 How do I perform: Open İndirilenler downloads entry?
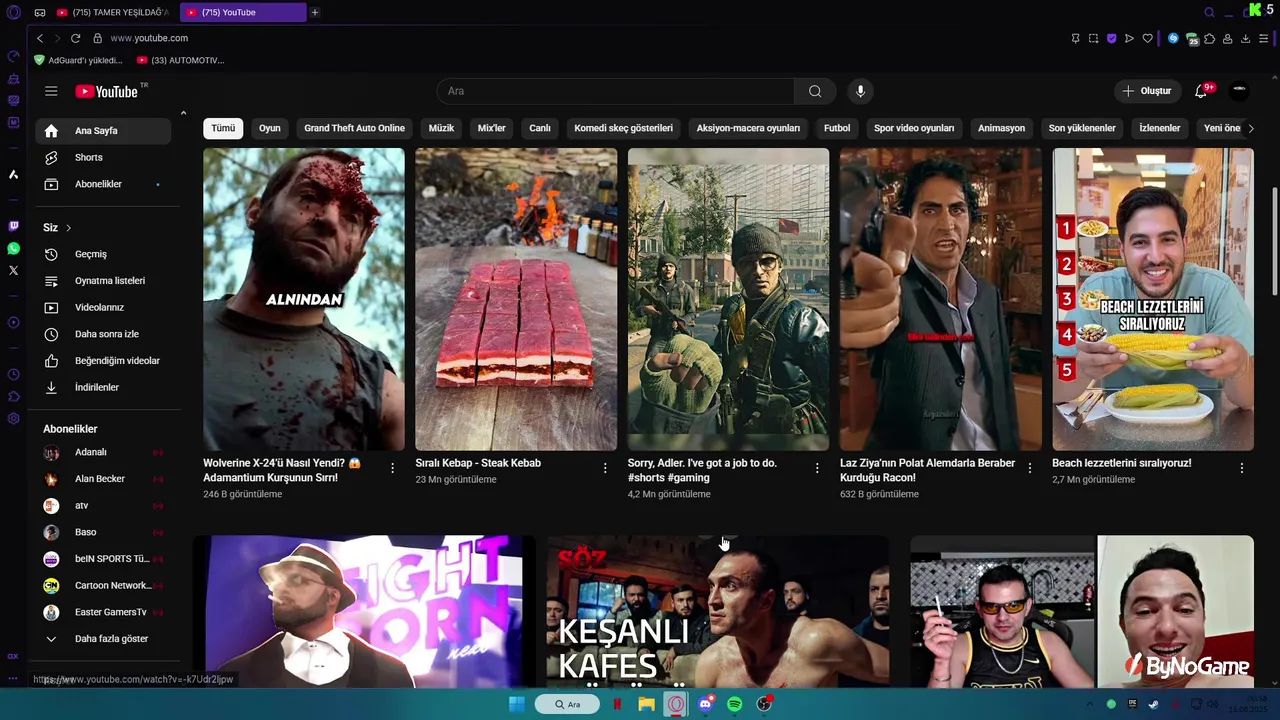[x=104, y=387]
